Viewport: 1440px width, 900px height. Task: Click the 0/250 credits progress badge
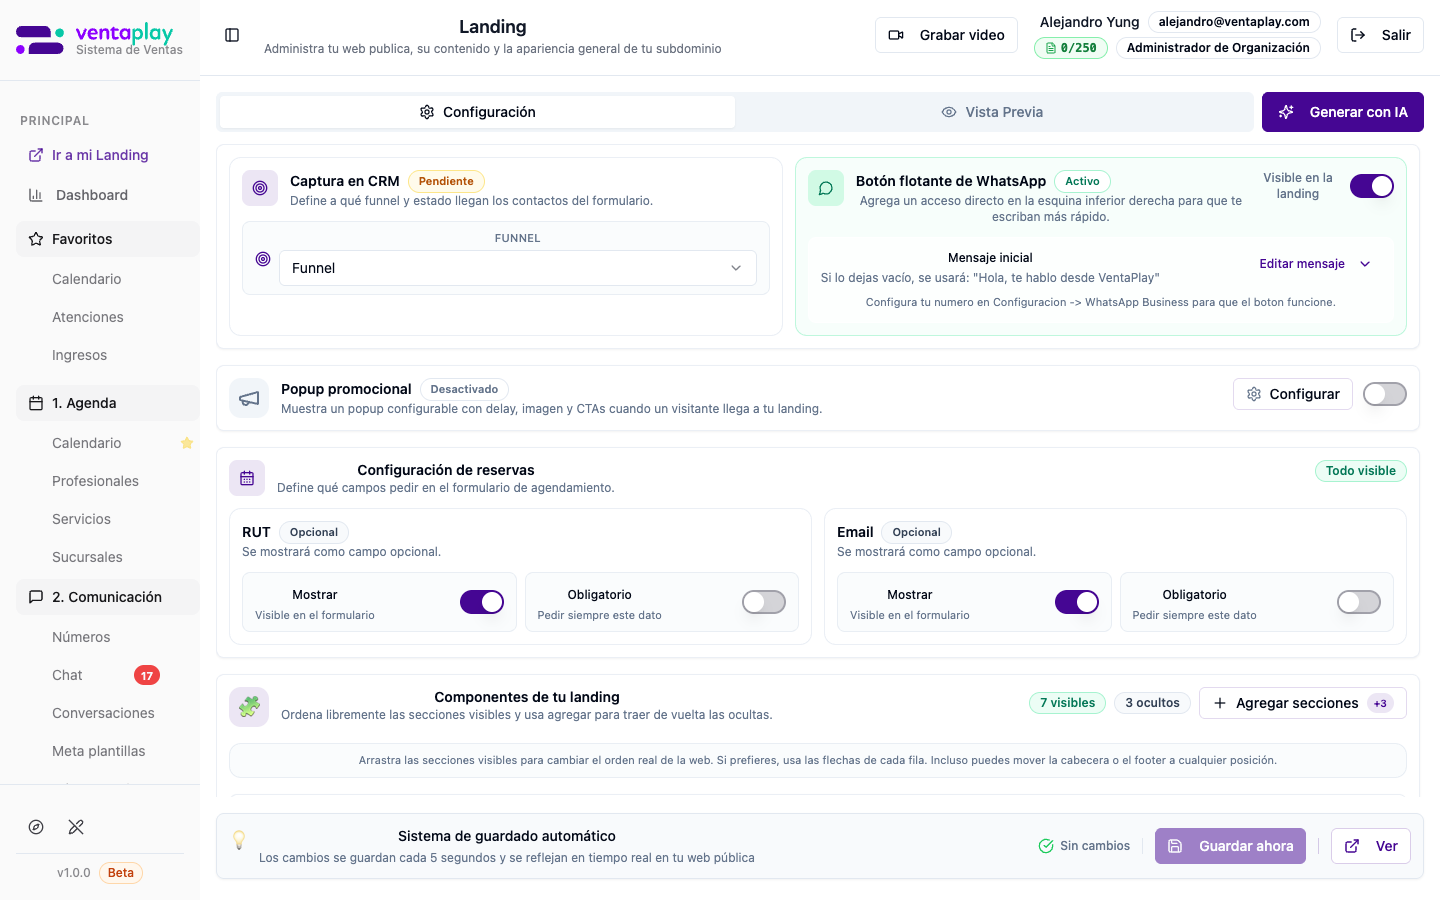1070,47
